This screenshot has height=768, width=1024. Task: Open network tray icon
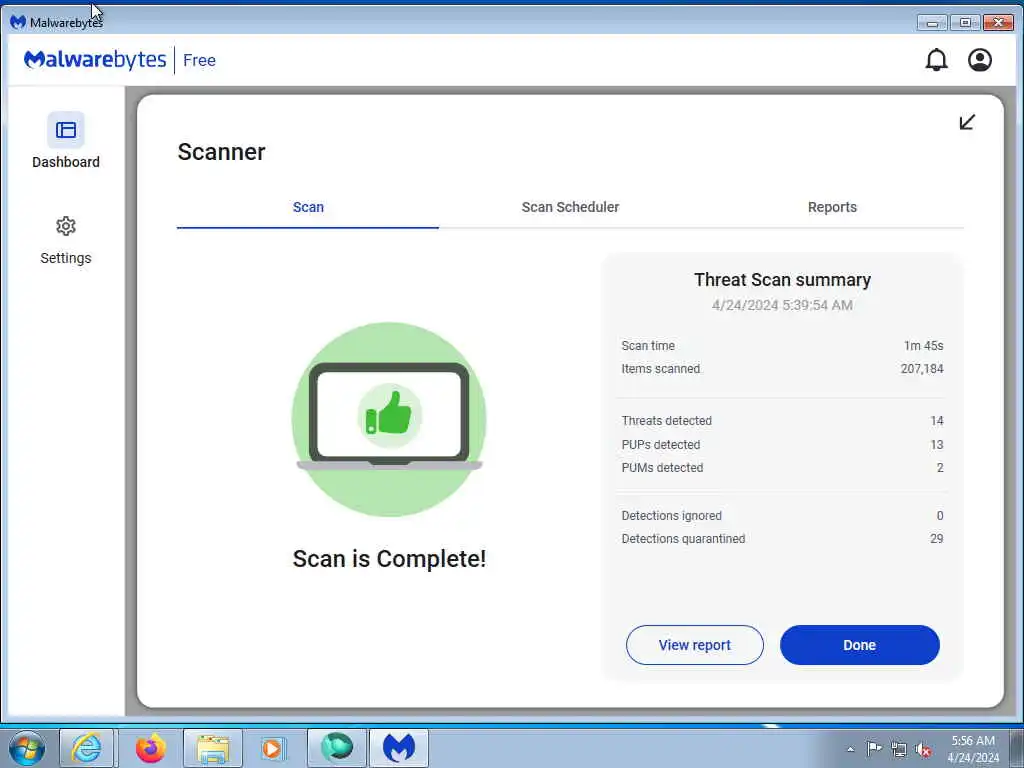pyautogui.click(x=899, y=749)
